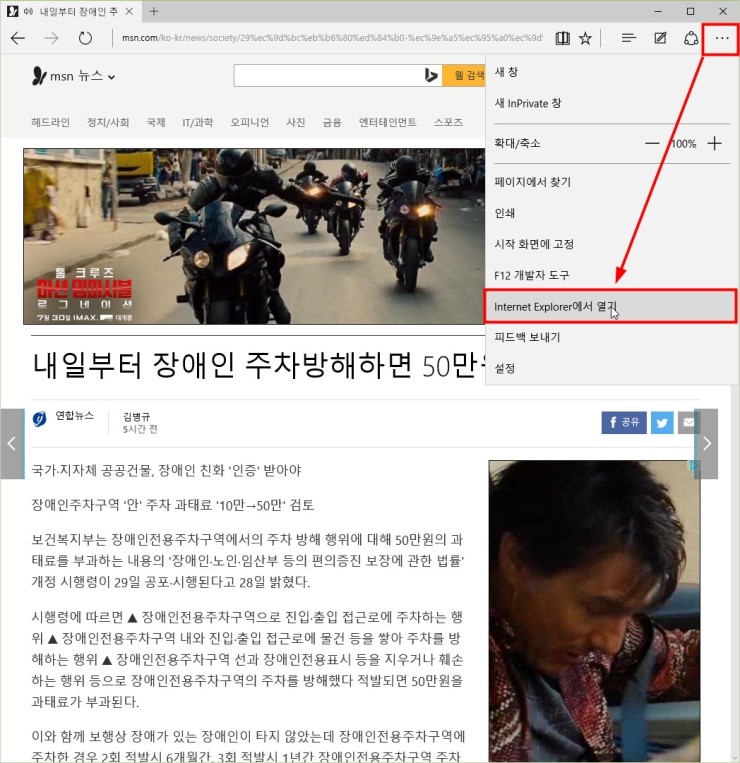This screenshot has height=763, width=740.
Task: Click the address bar URL
Action: pyautogui.click(x=332, y=38)
